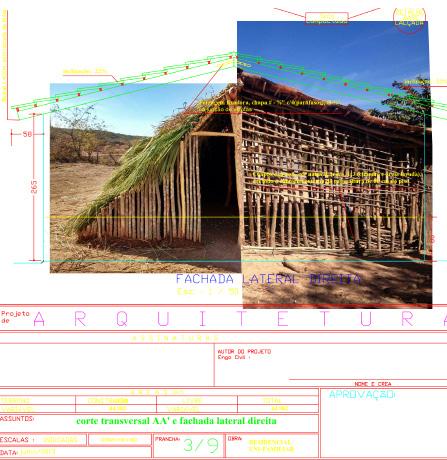Screen dimensions: 447x460
Task: Click the 58 dimension marker on the left
Action: click(27, 134)
